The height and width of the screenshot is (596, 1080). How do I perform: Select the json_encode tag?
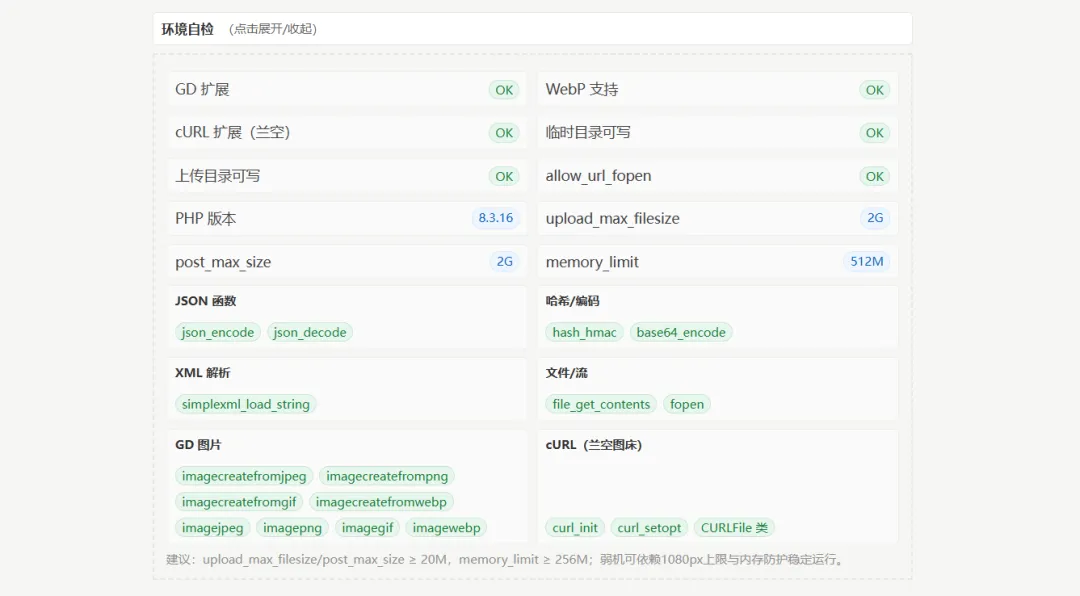[218, 332]
